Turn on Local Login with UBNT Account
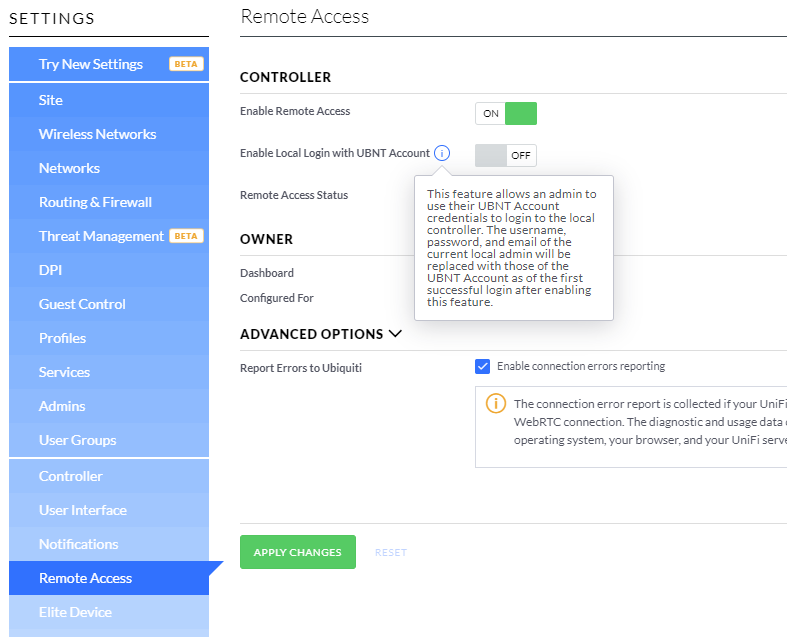The image size is (787, 637). click(x=506, y=155)
